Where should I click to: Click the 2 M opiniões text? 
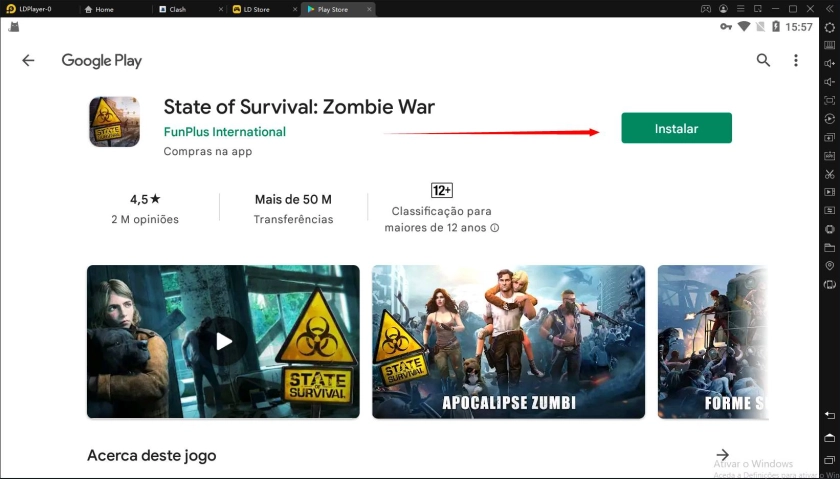coord(145,219)
